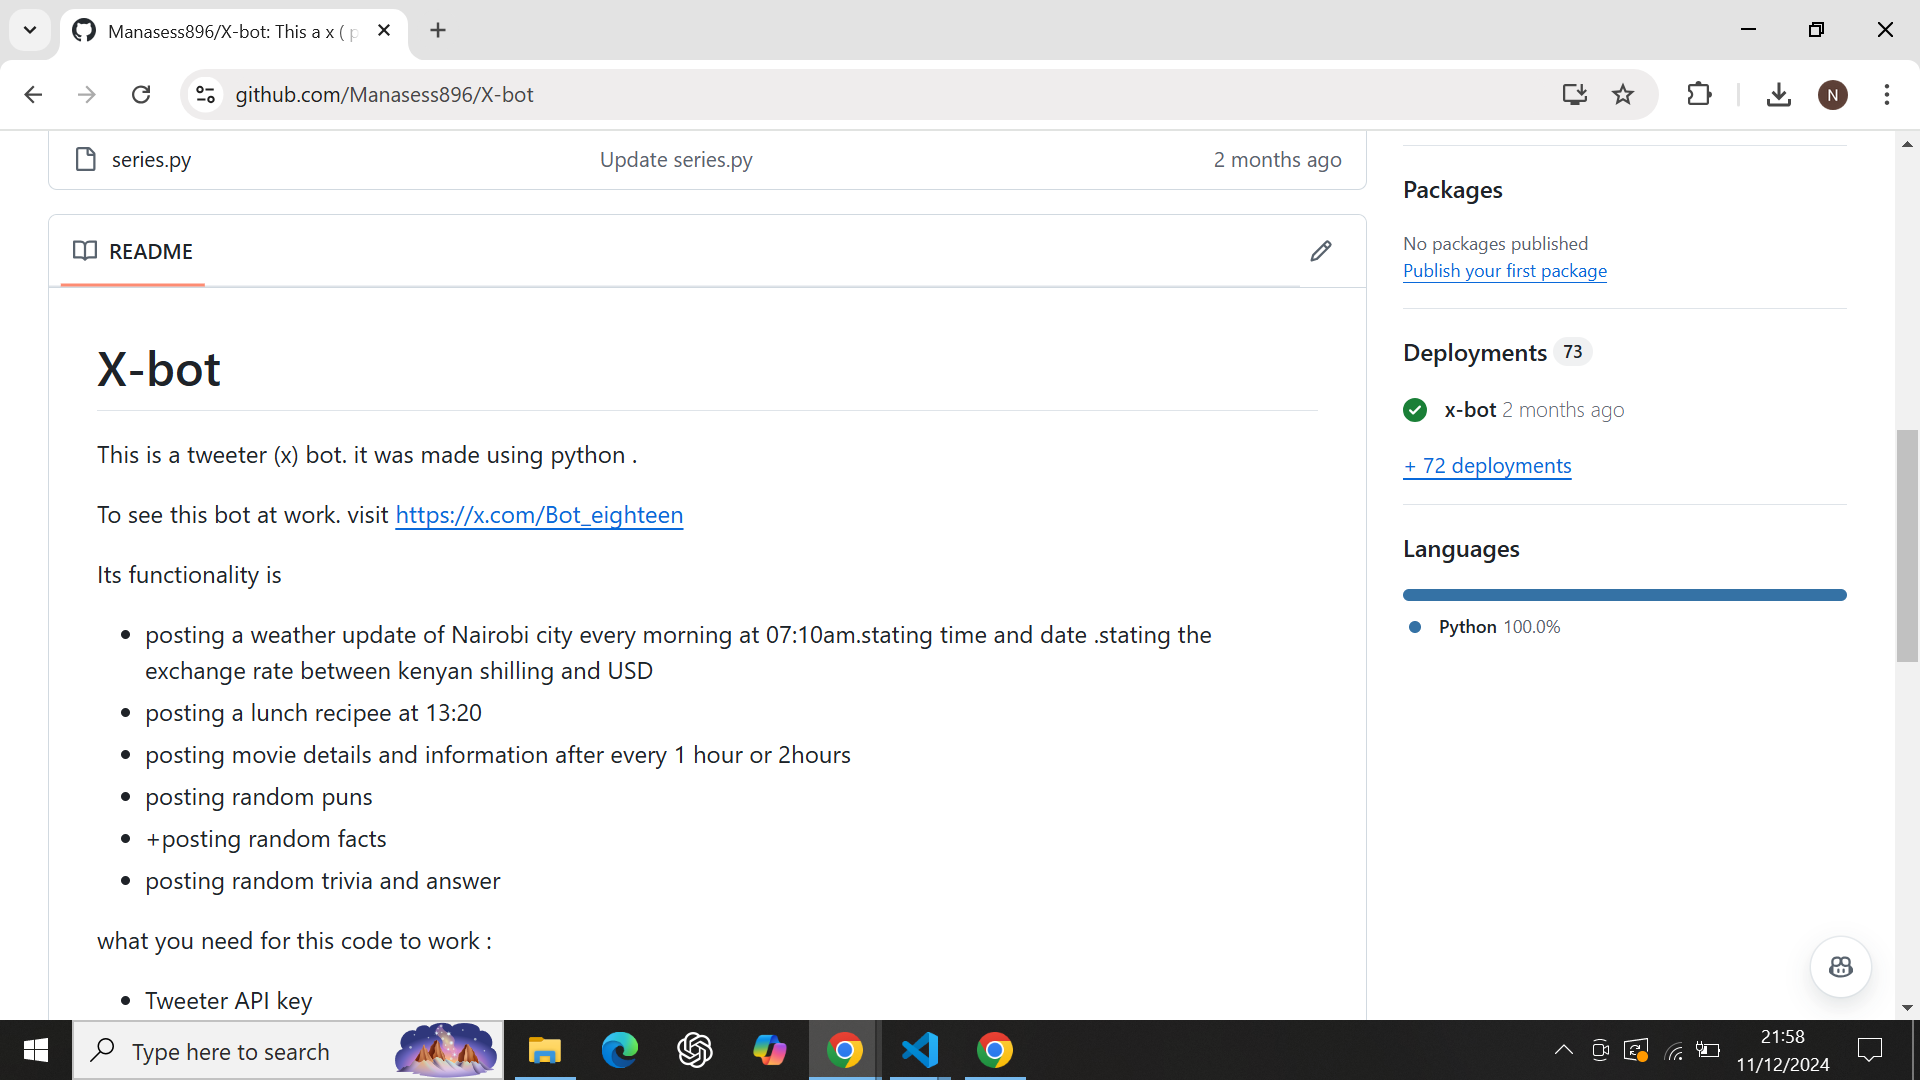
Task: Click the blue Python language dot
Action: click(1415, 627)
